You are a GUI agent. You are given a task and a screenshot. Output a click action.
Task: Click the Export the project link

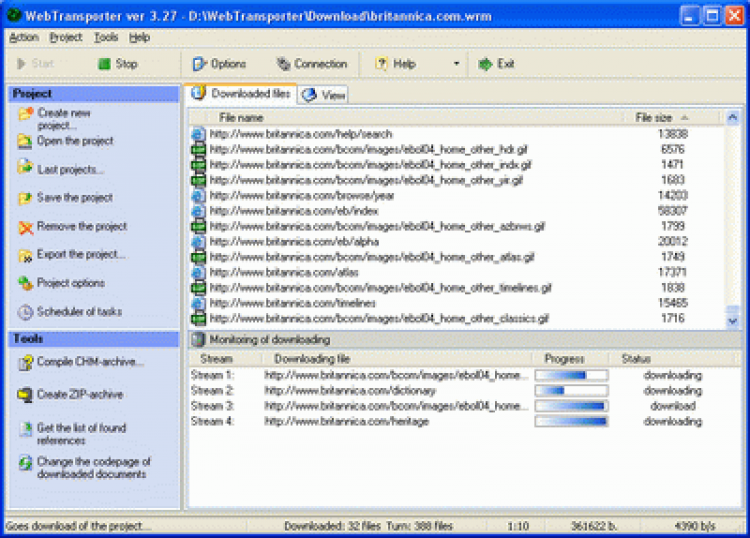point(81,254)
